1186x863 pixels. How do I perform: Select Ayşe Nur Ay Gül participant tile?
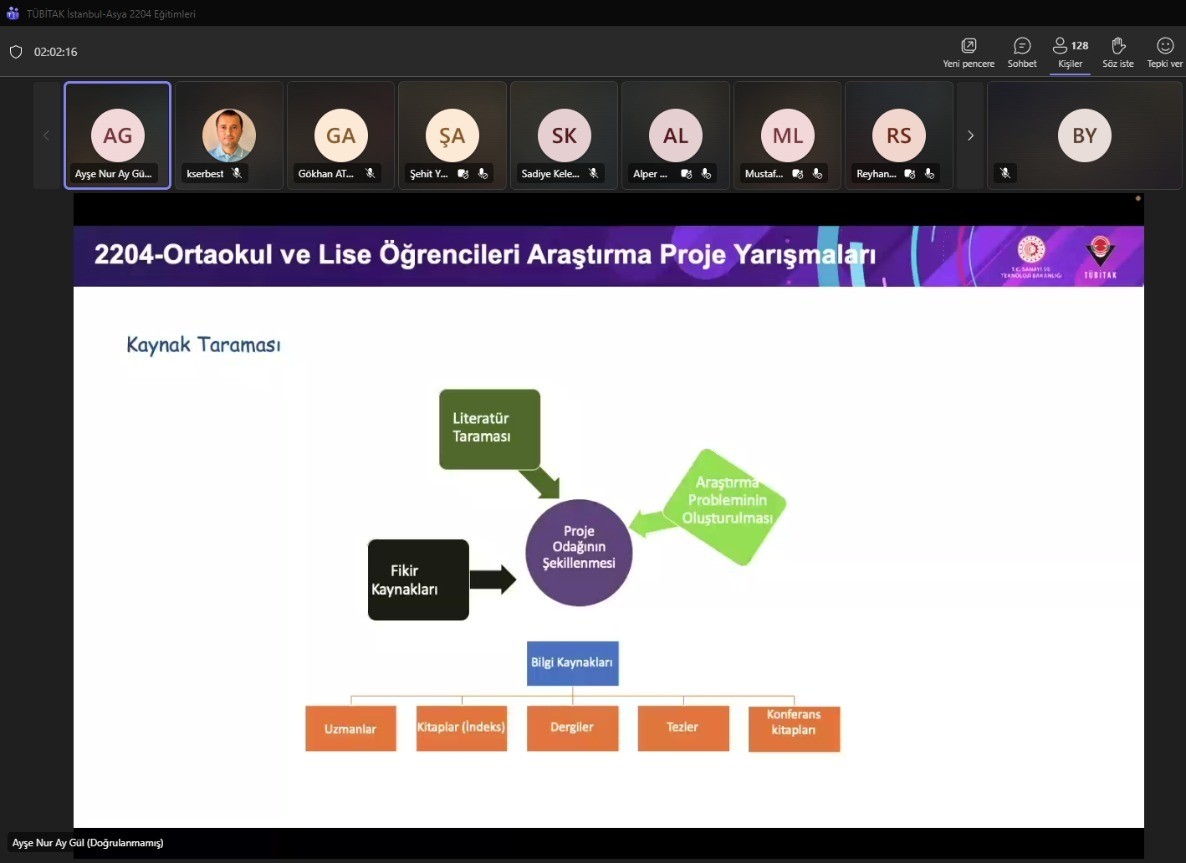(x=117, y=135)
